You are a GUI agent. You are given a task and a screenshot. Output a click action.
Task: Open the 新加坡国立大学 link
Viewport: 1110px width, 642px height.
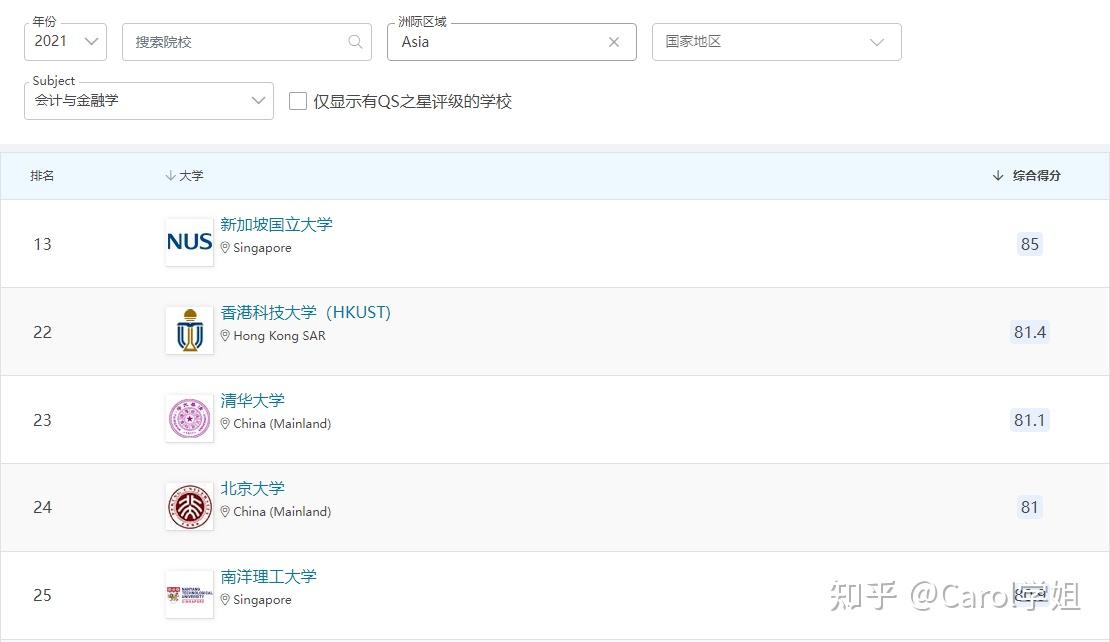coord(276,224)
